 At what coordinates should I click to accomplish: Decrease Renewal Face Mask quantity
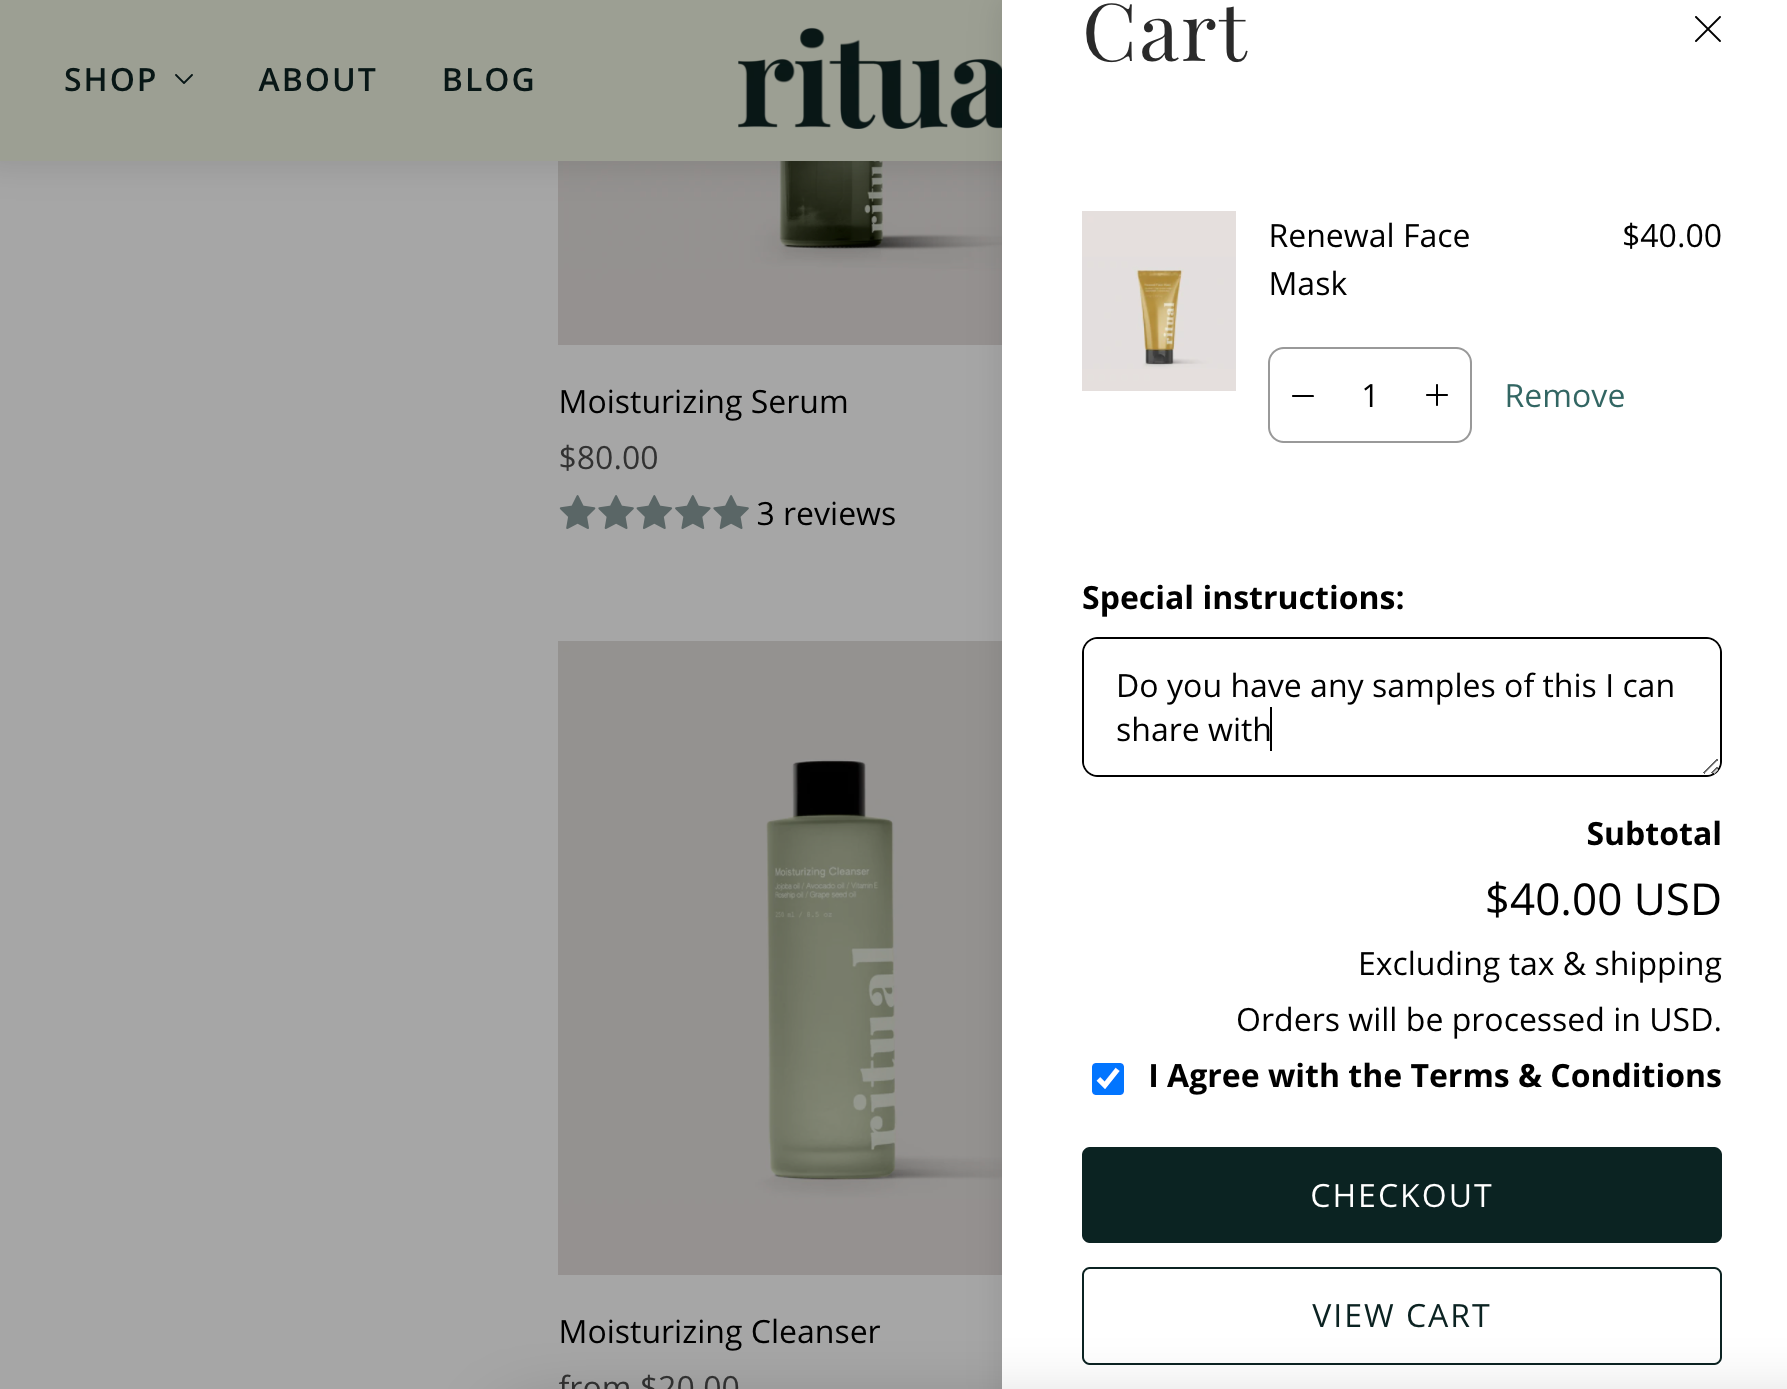click(1303, 395)
